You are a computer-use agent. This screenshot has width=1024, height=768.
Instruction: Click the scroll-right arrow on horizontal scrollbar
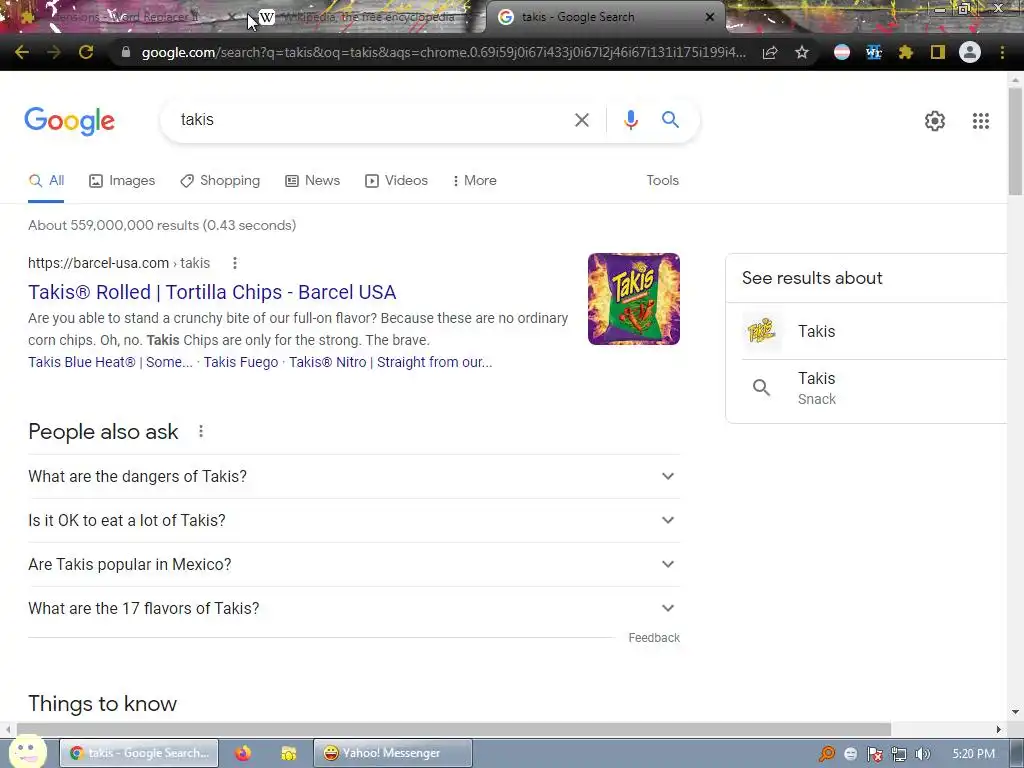point(998,729)
